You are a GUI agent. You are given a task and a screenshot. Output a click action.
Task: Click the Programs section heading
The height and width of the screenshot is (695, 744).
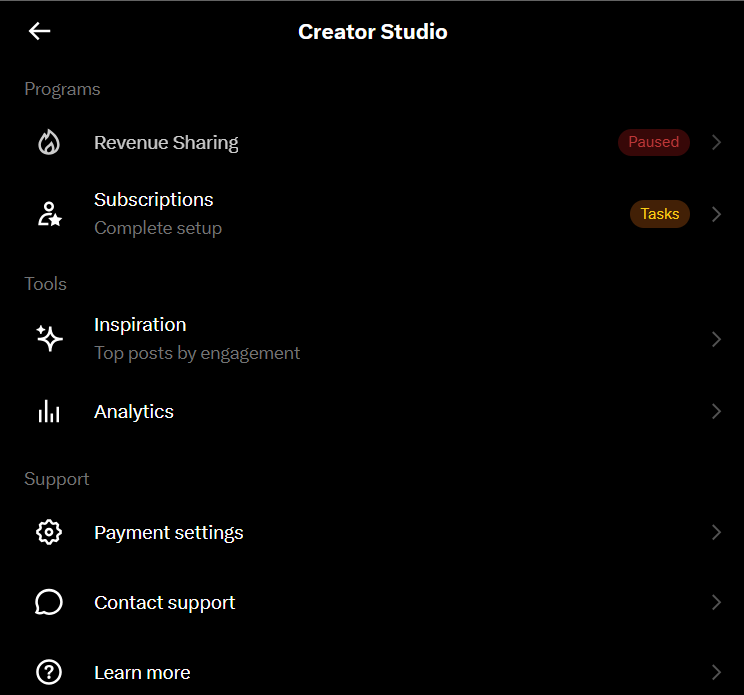click(62, 90)
